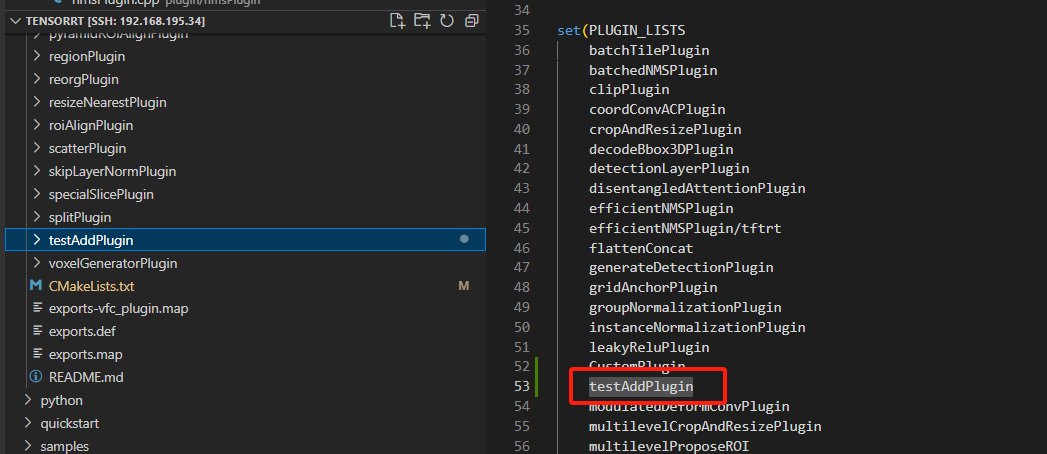Click the file icon beside exports-vfc_plugin.map
Screen dimensions: 1047x454
click(37, 308)
